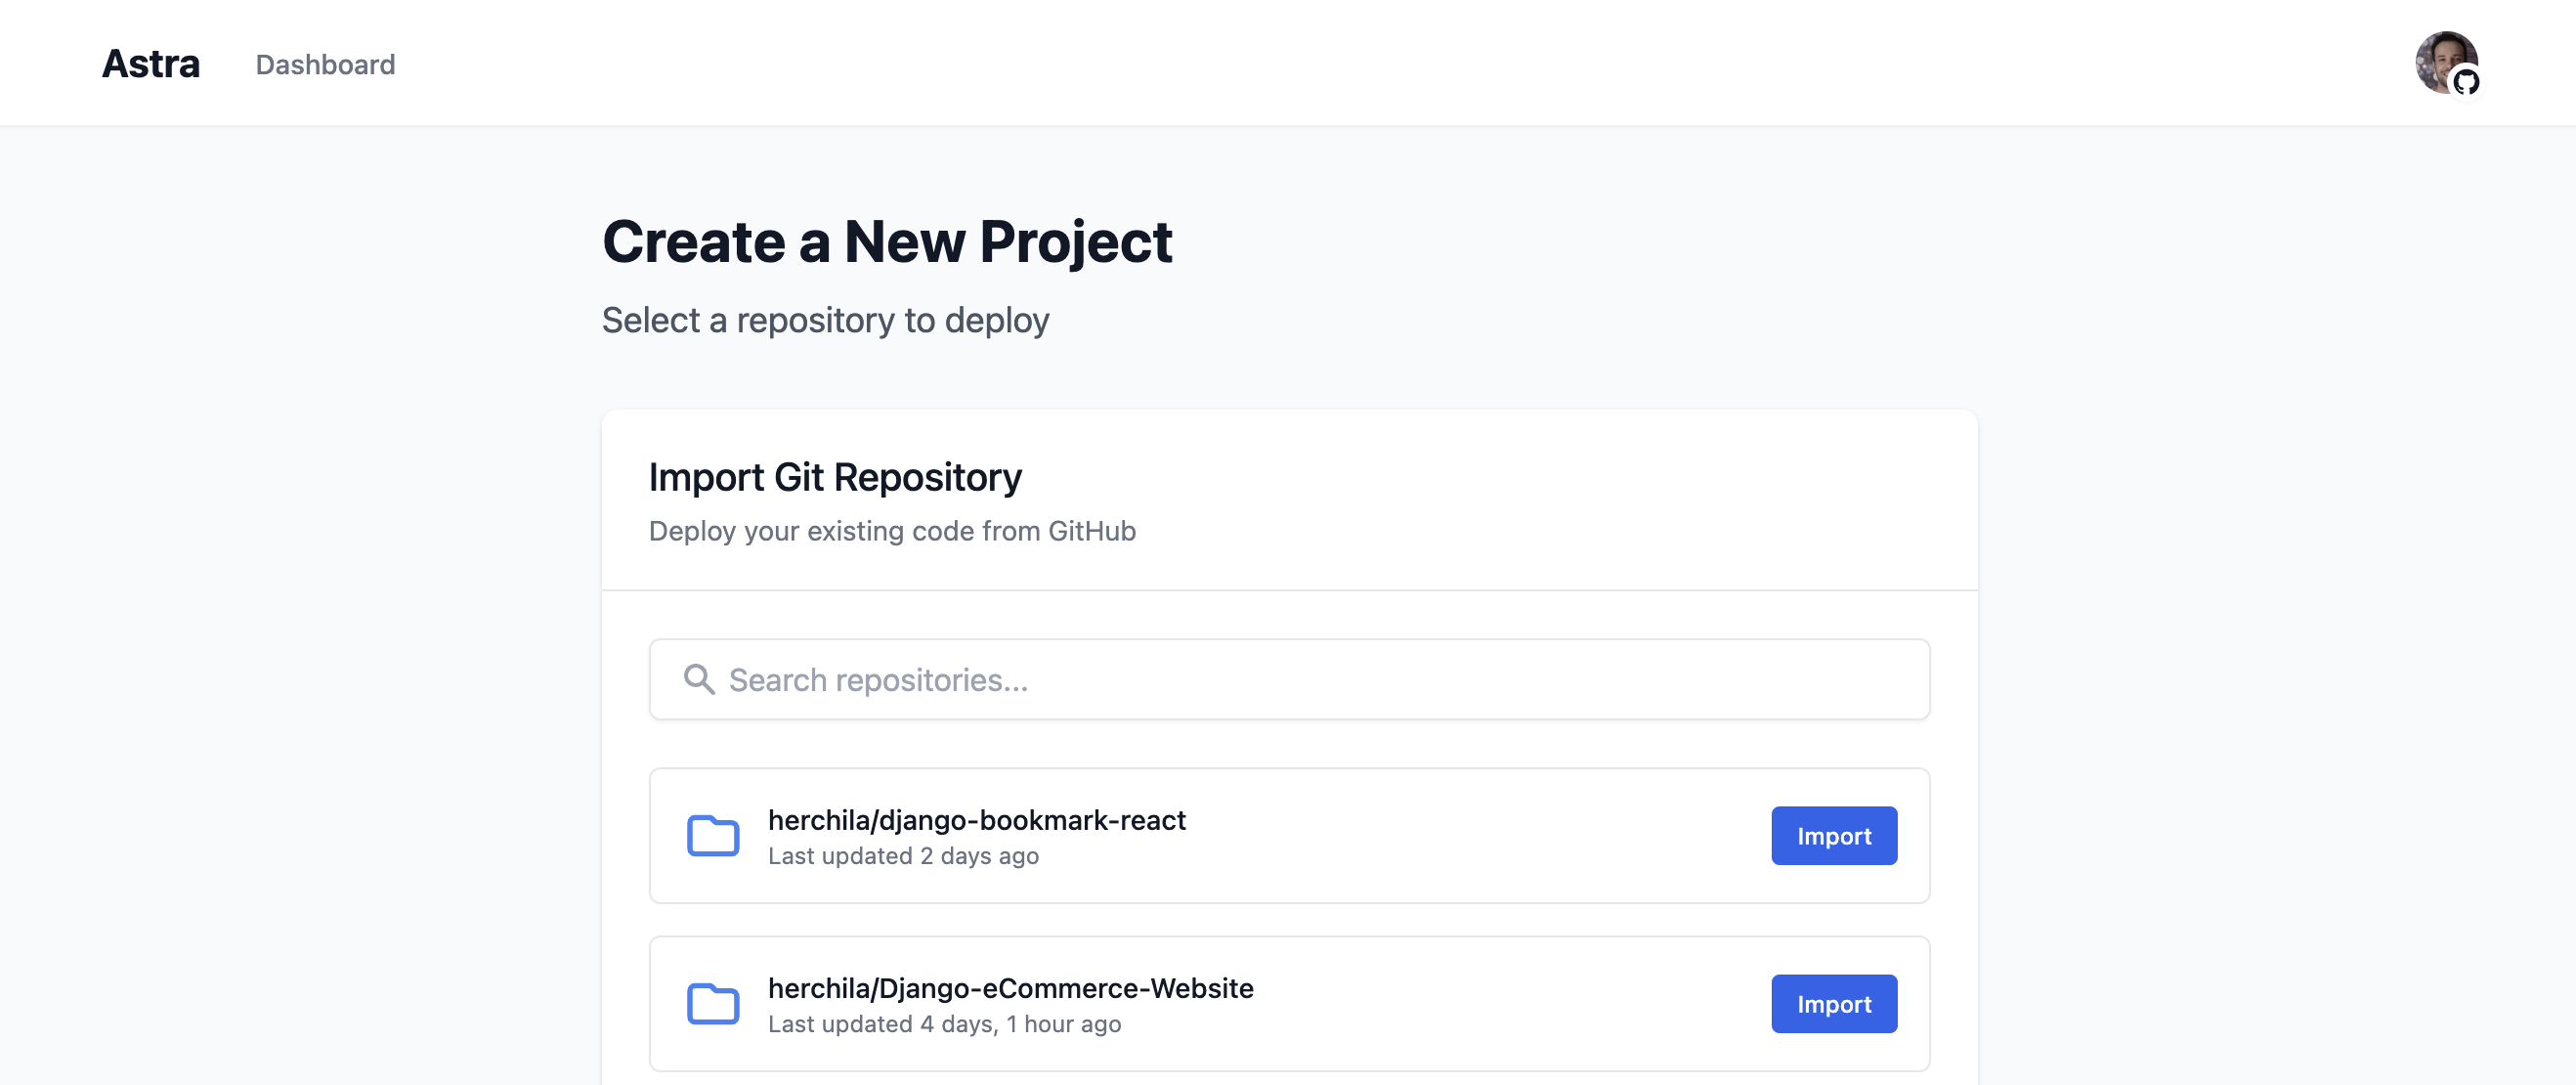Click 'Last updated 4 days, 1 hour ago'
Image resolution: width=2576 pixels, height=1085 pixels.
point(944,1024)
